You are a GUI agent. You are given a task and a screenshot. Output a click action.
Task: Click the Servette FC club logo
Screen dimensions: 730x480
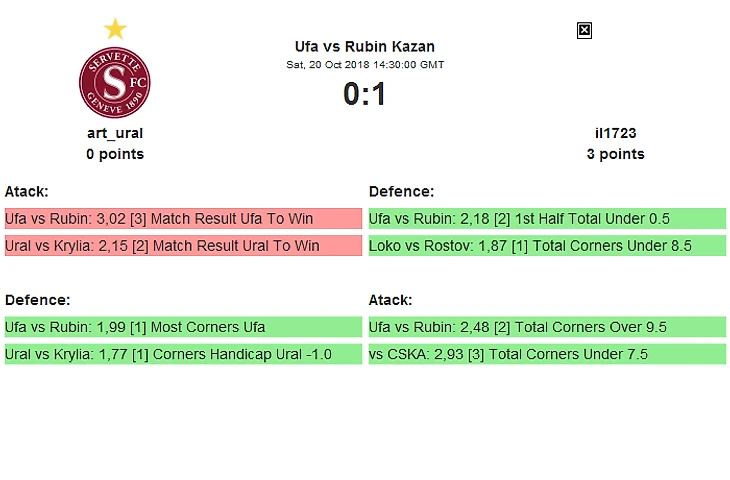pos(115,82)
